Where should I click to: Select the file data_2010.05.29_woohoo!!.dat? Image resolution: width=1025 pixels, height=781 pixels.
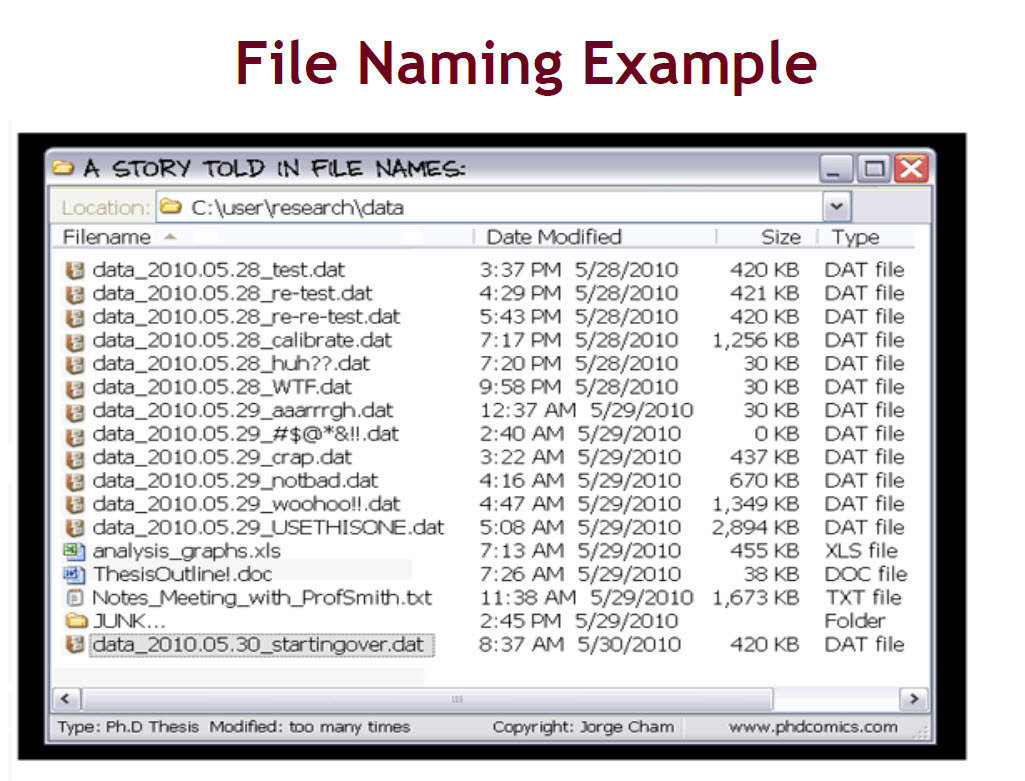coord(246,504)
